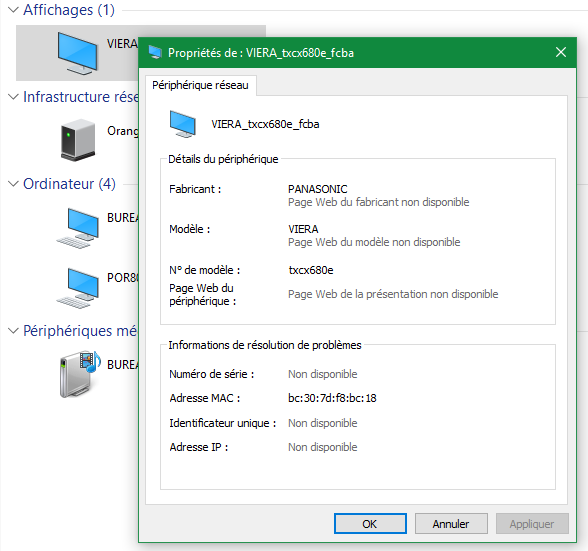Click the VIERA_txcx680e_fcba monitor icon inside dialog
588x551 pixels.
point(183,124)
